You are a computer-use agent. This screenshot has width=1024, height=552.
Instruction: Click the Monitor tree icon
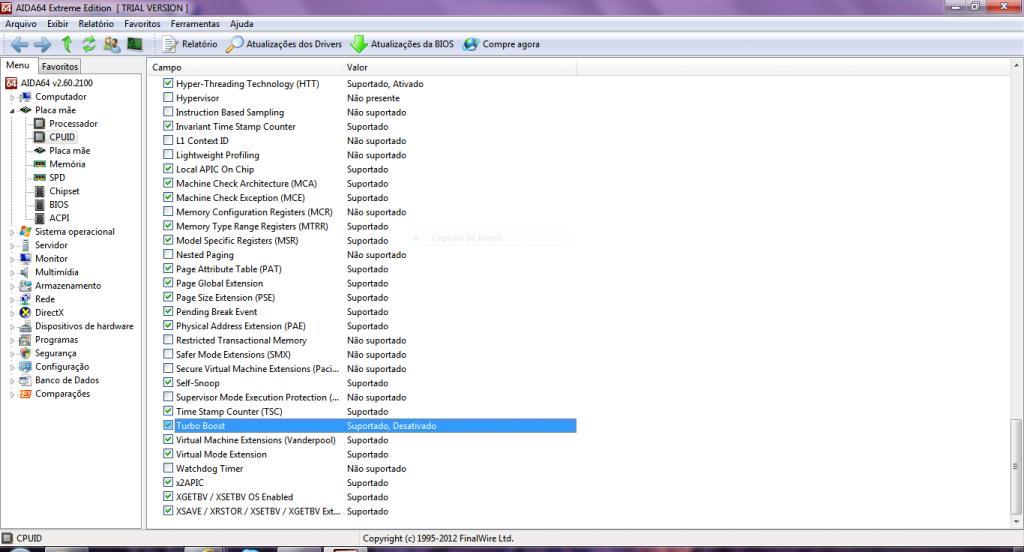click(x=25, y=259)
